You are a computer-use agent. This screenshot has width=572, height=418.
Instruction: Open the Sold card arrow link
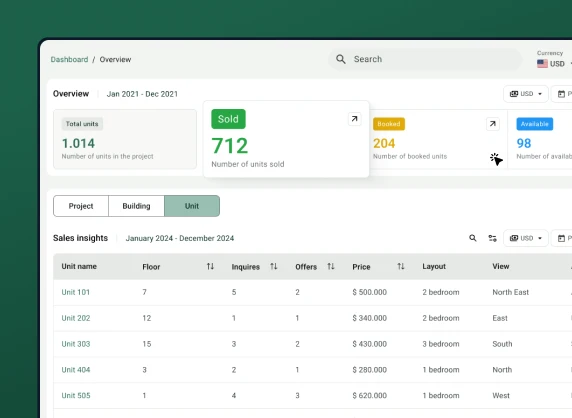[x=354, y=119]
